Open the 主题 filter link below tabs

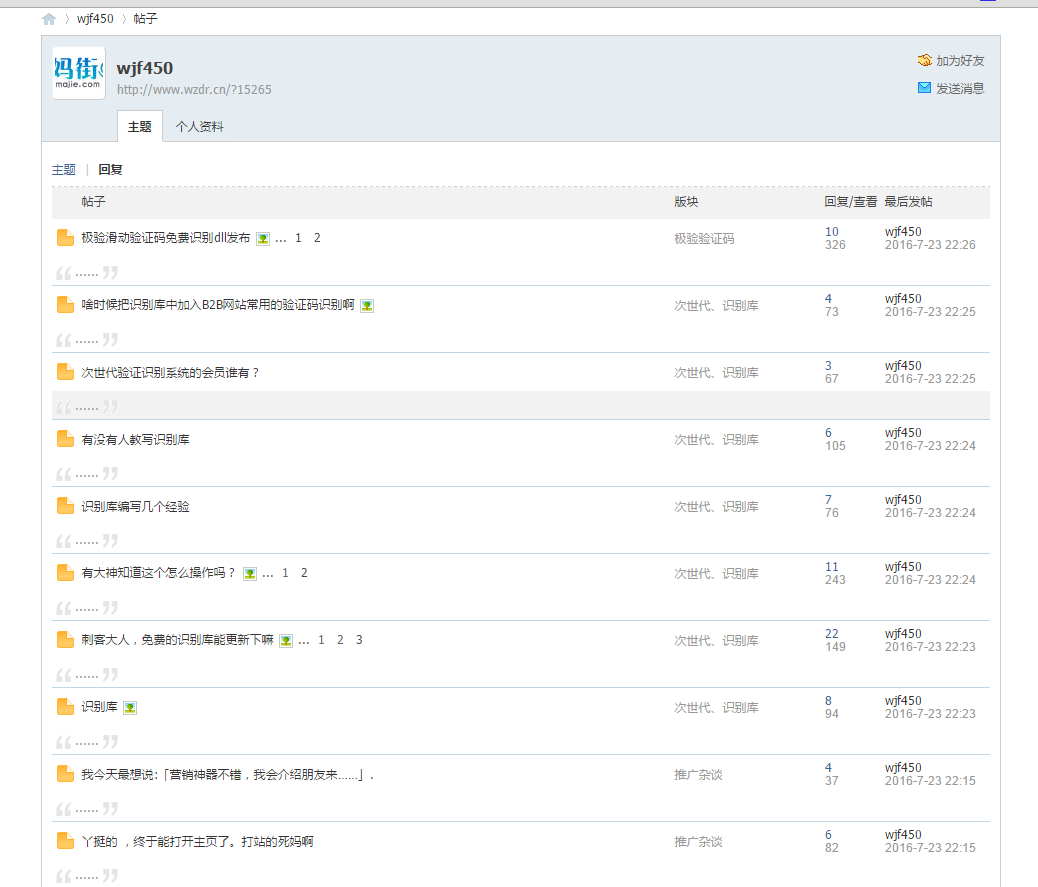[x=63, y=170]
